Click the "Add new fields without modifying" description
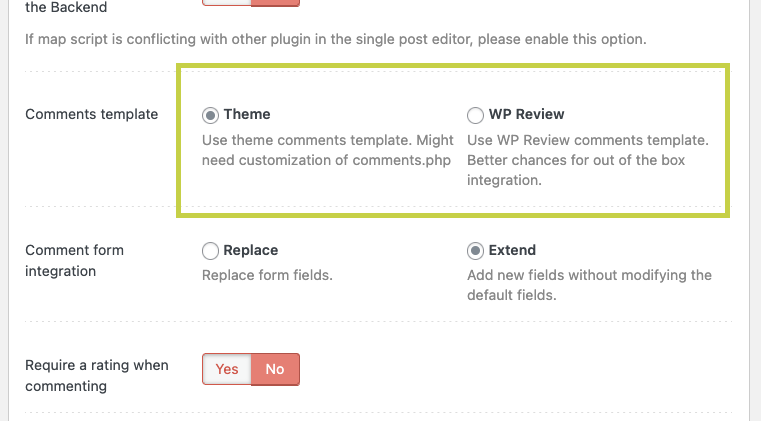761x421 pixels. pos(589,285)
